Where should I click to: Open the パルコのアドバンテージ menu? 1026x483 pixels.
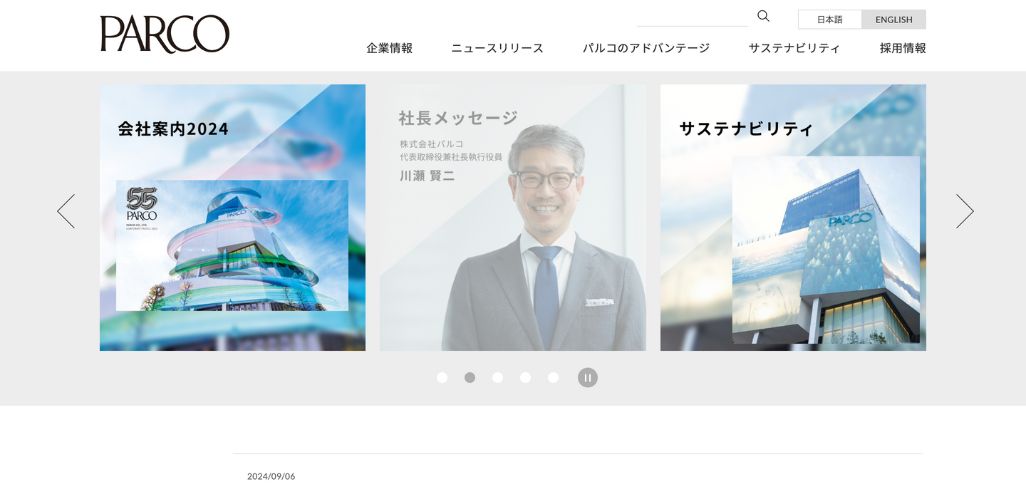[x=646, y=48]
